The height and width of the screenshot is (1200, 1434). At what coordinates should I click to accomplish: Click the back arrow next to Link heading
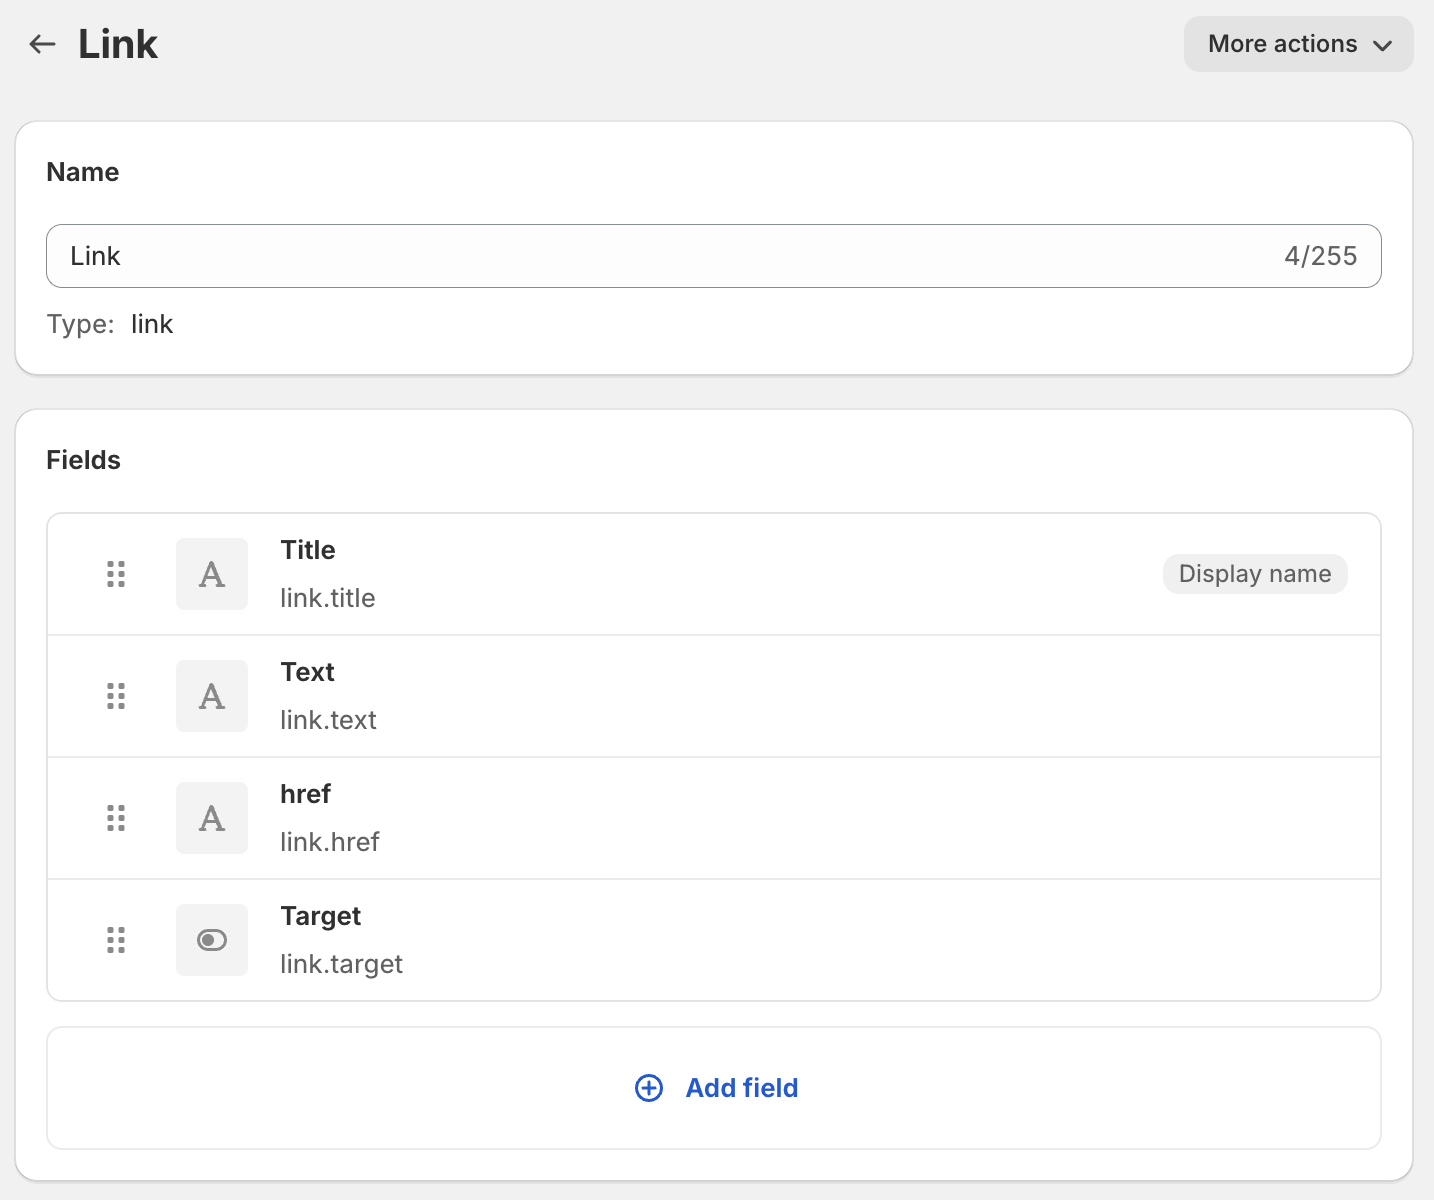pos(41,43)
